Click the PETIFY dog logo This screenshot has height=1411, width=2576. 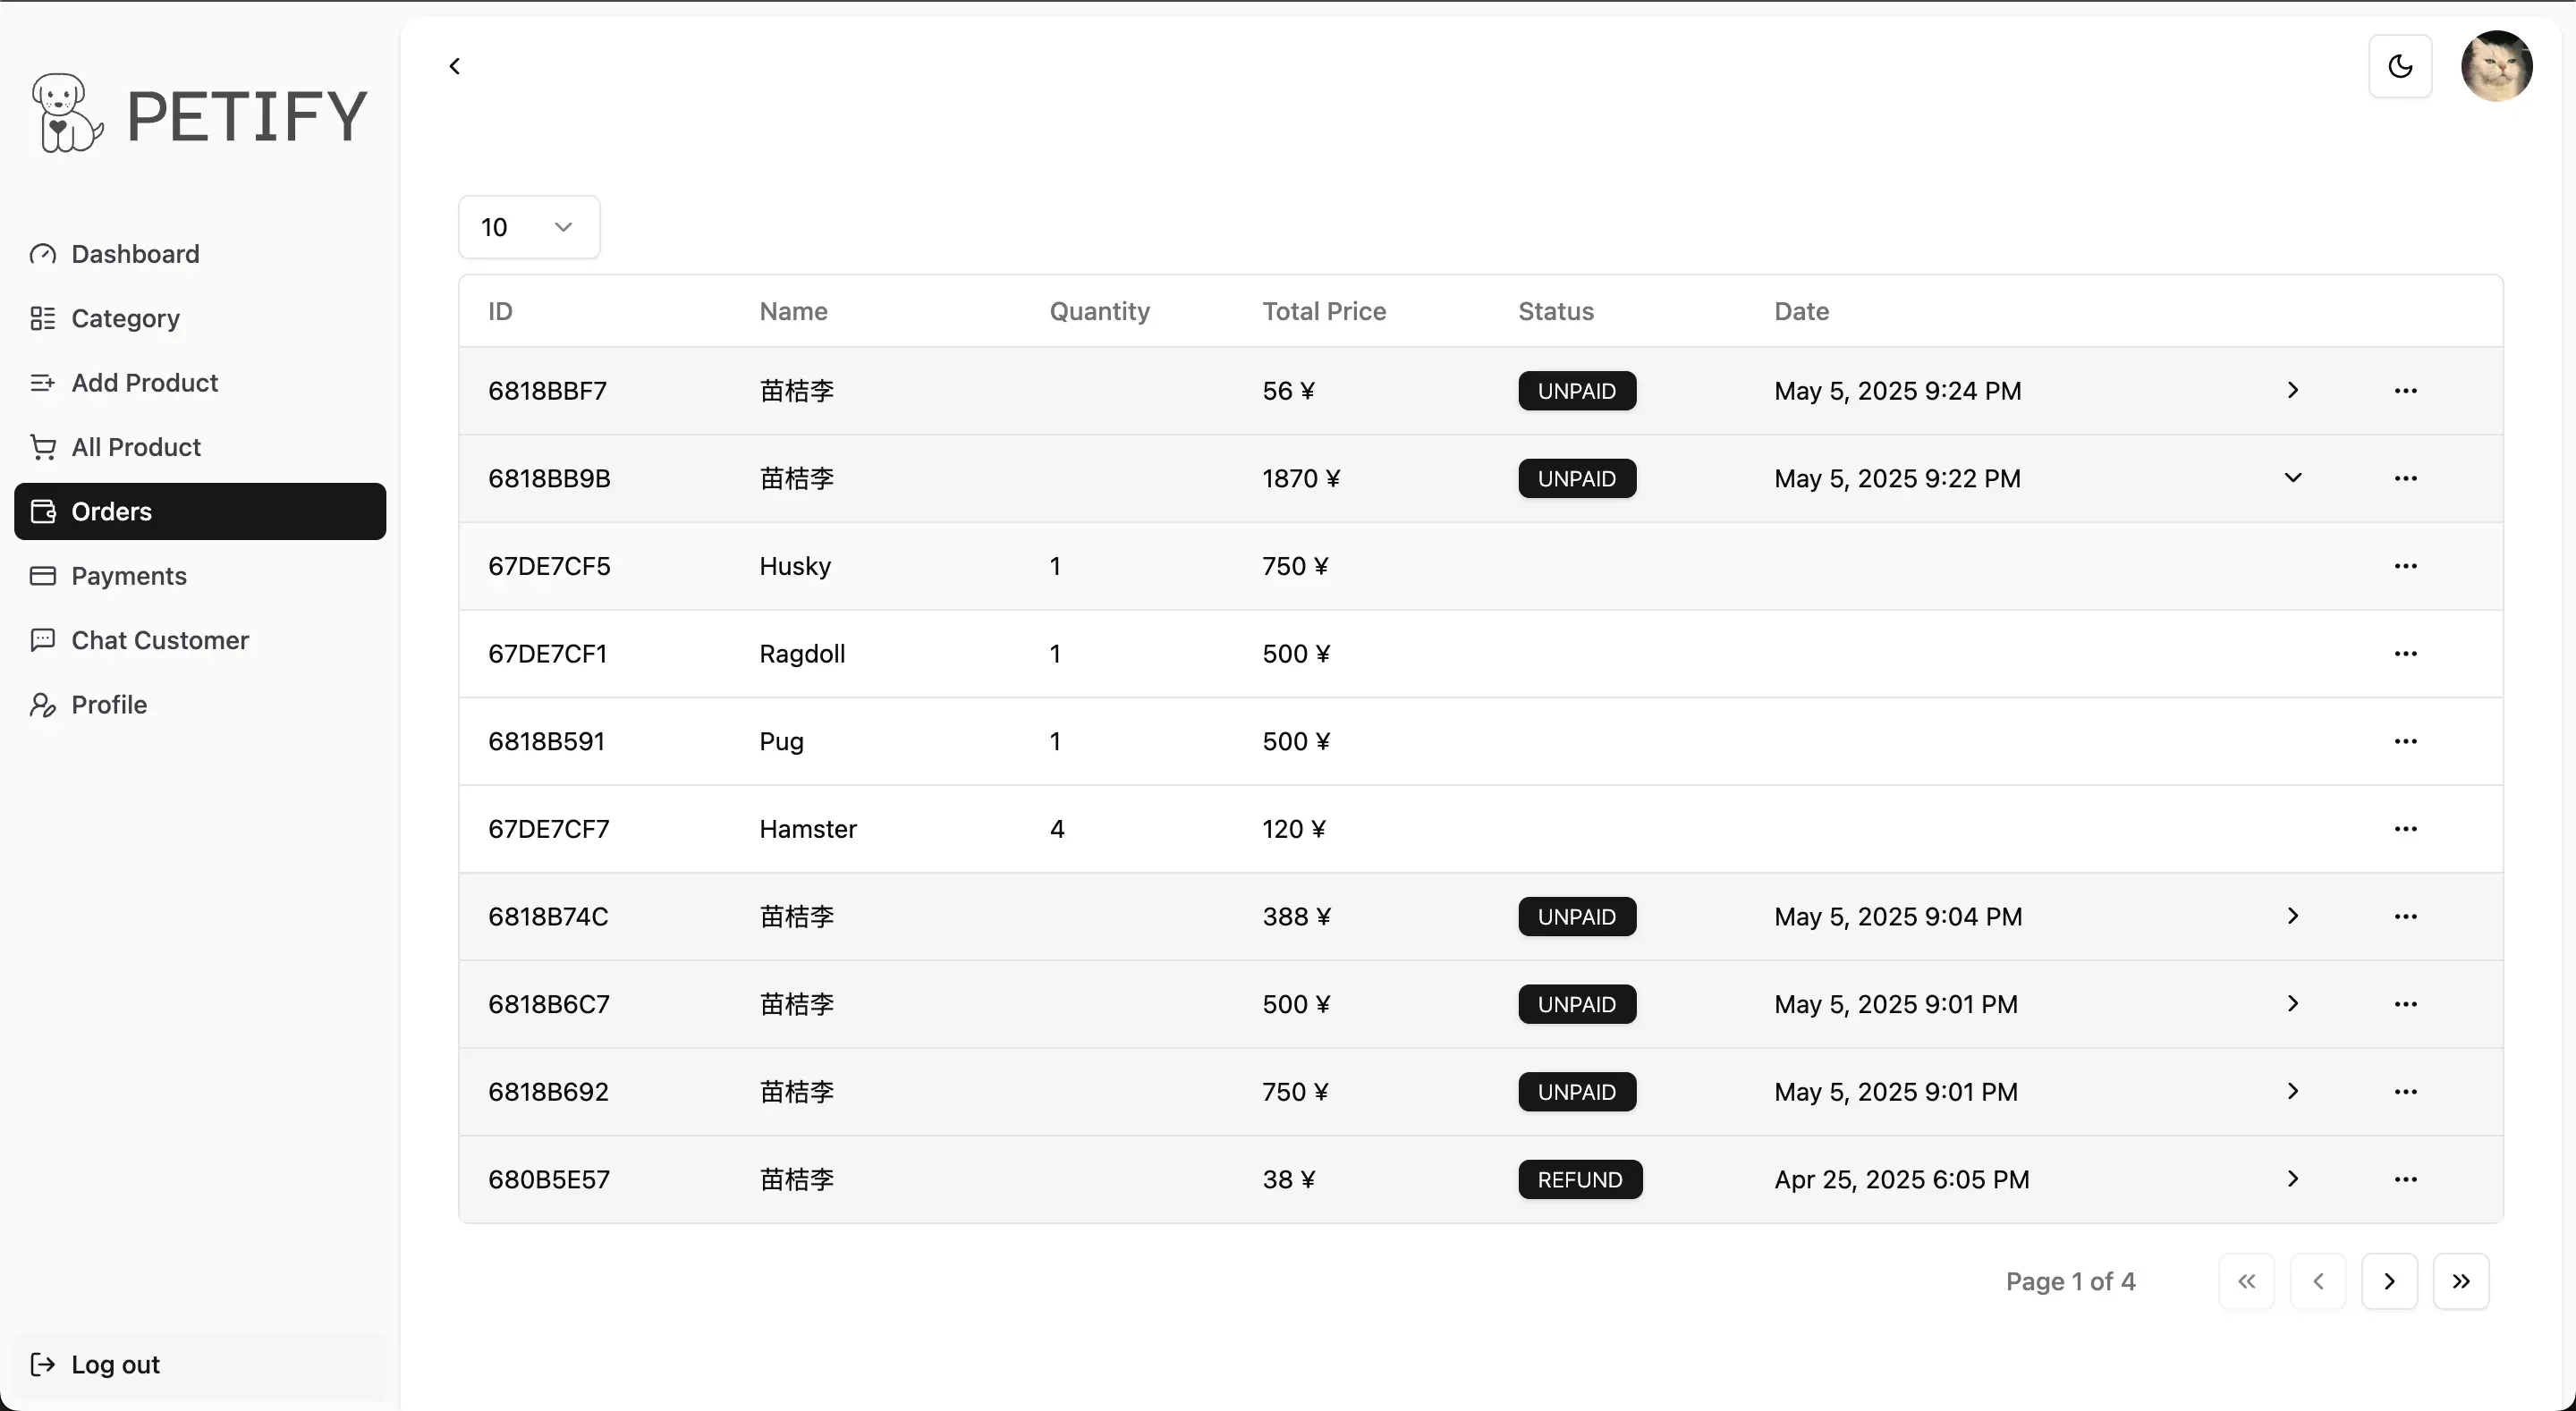(66, 113)
